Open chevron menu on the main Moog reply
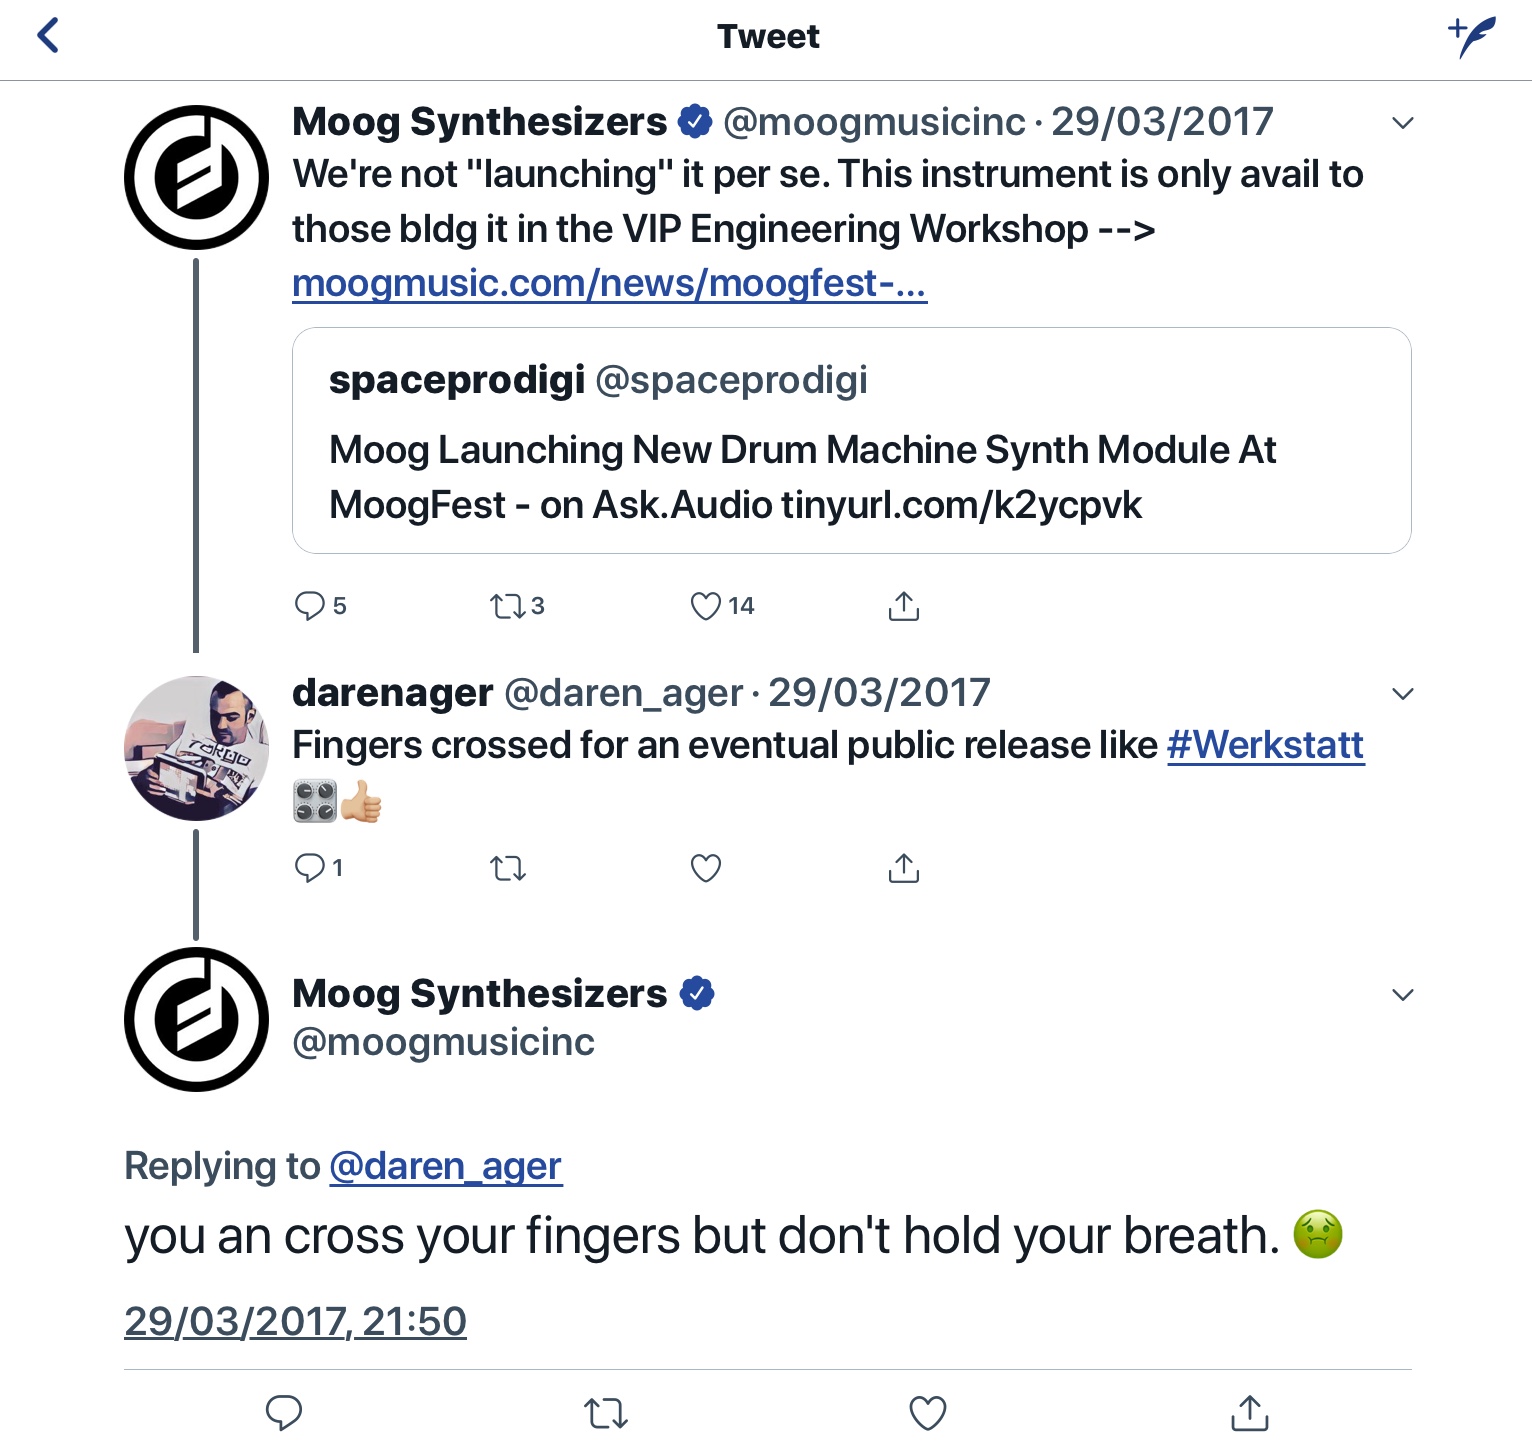 coord(1403,995)
